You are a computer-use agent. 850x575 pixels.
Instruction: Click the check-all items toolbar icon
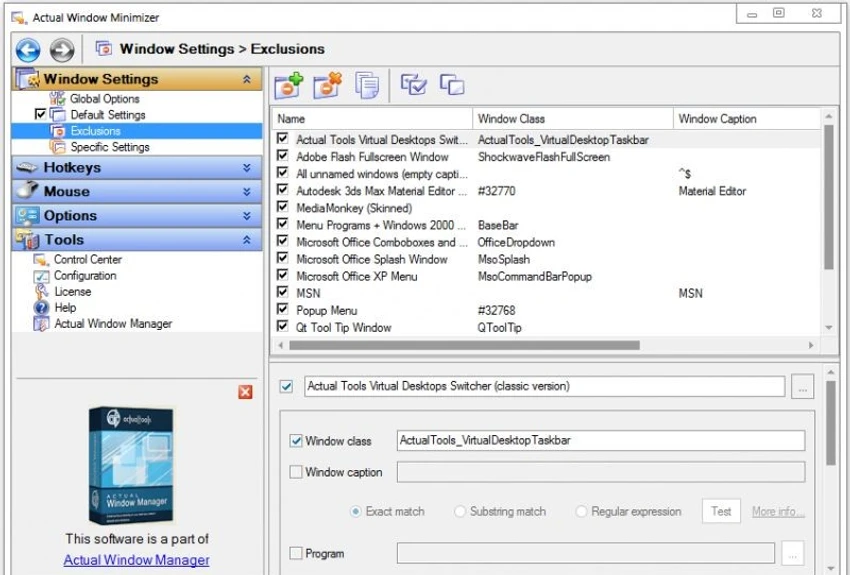coord(413,85)
